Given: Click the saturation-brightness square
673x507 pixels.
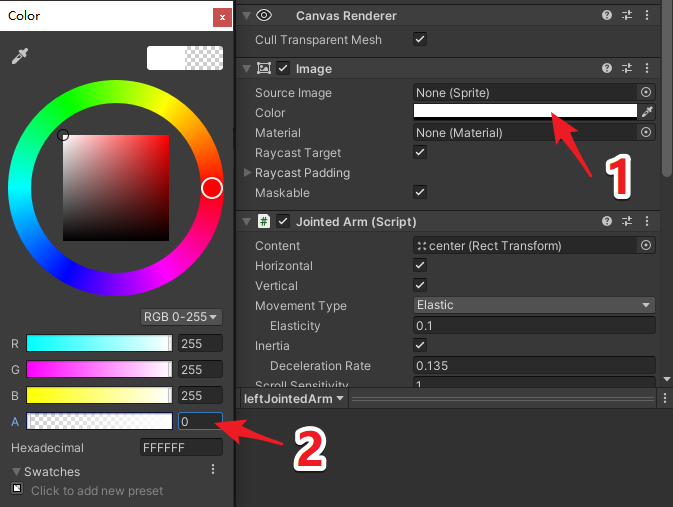Looking at the screenshot, I should pos(116,188).
